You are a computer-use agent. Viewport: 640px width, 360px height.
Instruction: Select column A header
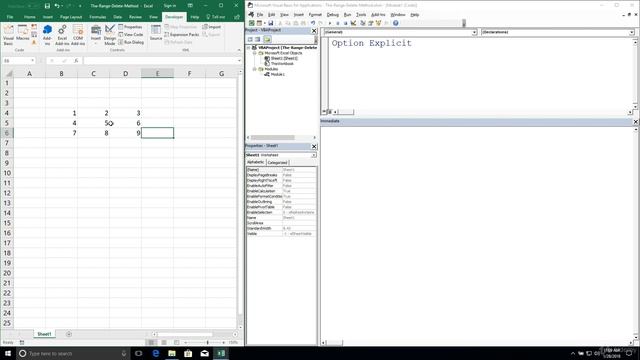29,73
